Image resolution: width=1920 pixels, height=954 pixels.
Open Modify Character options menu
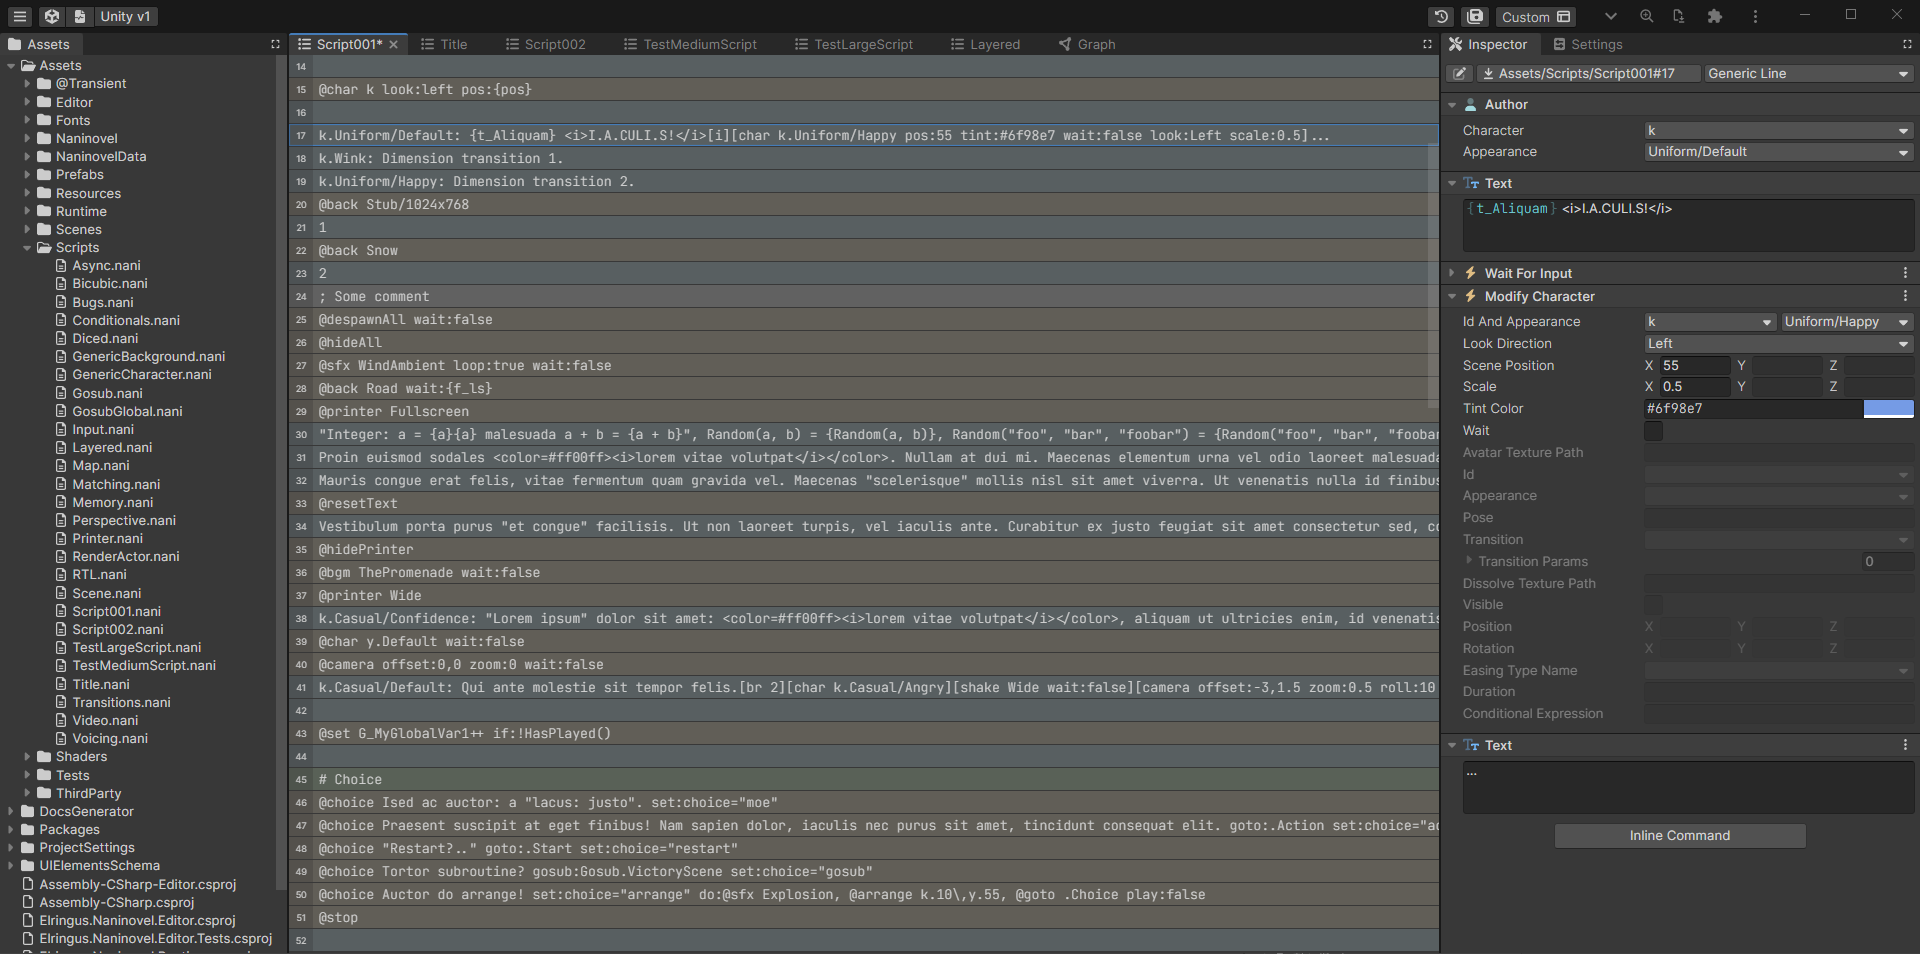1905,296
